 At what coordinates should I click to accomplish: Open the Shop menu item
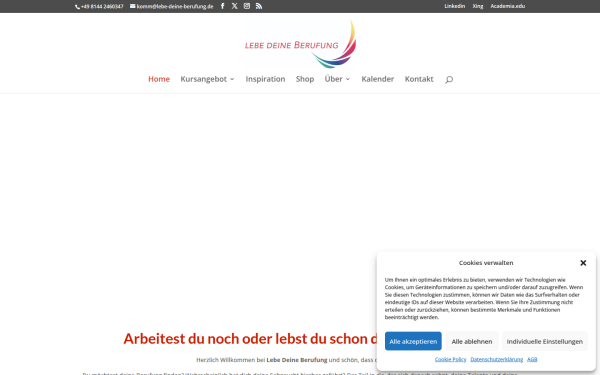pos(305,79)
